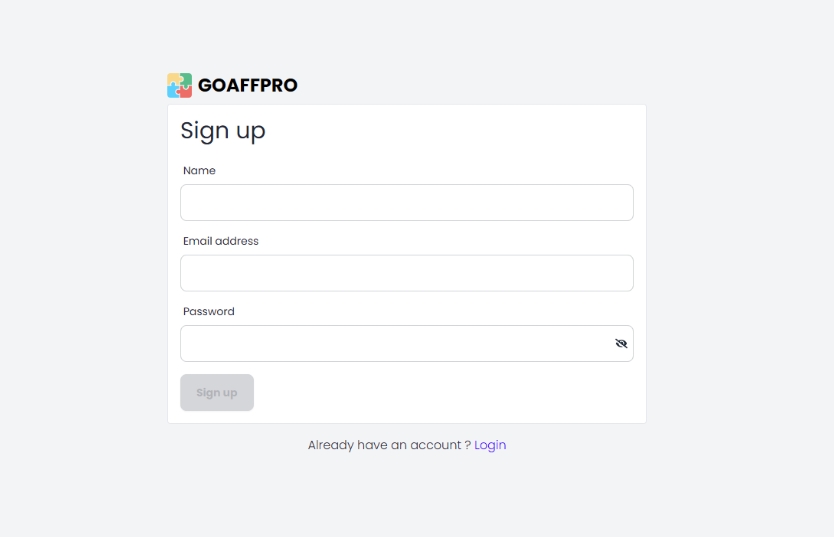The height and width of the screenshot is (537, 834).
Task: Click the blue puzzle piece in the logo
Action: pyautogui.click(x=173, y=91)
